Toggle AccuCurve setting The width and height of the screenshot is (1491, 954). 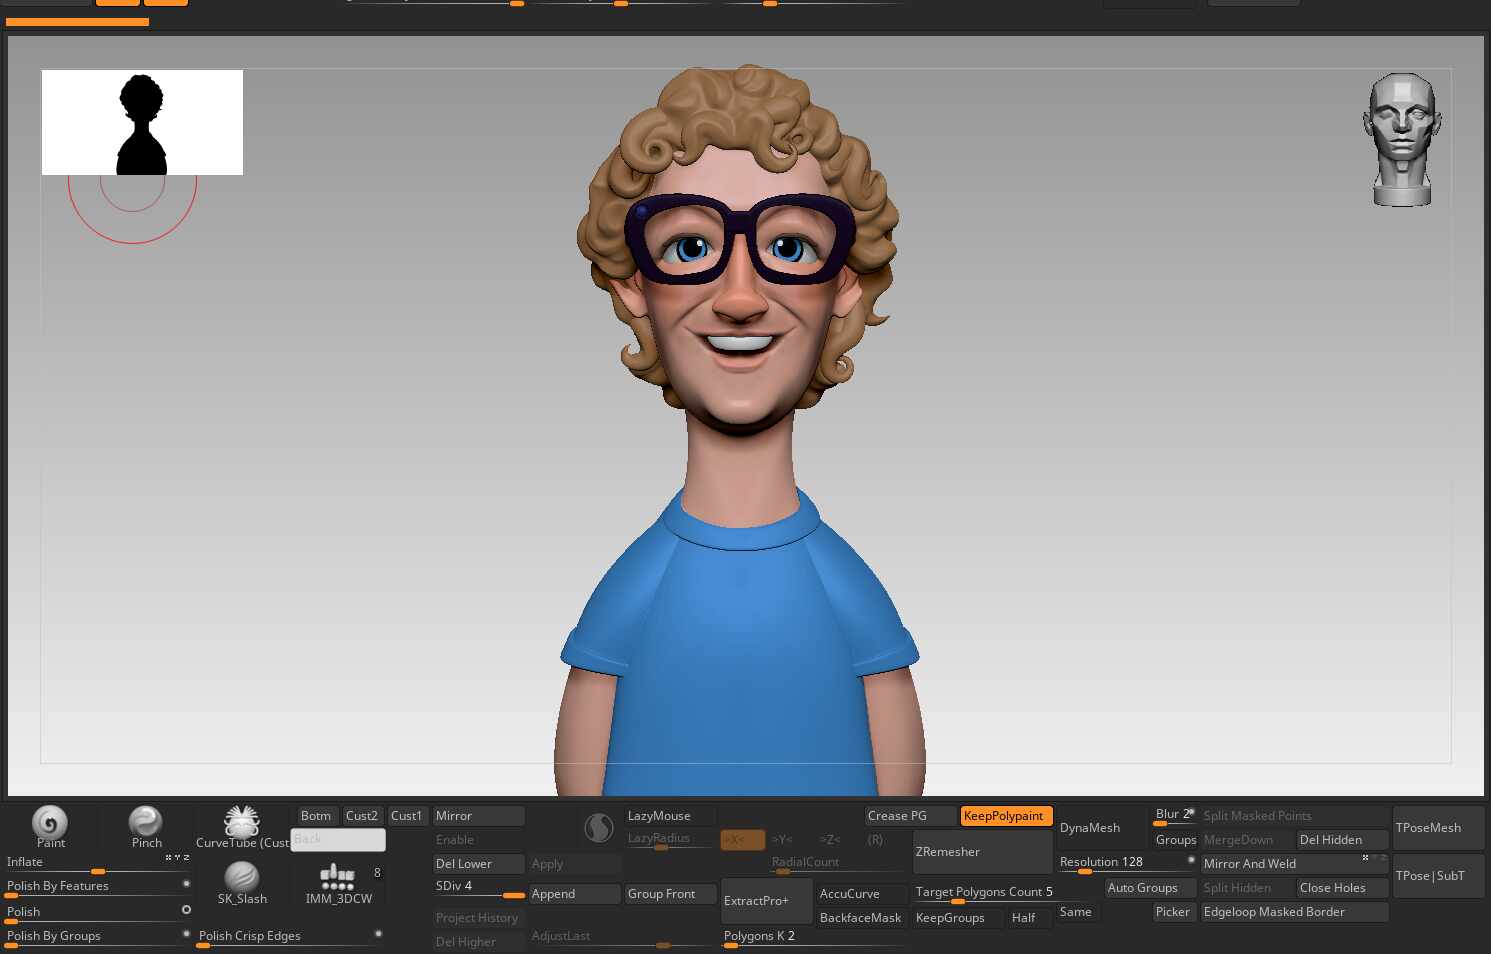850,894
